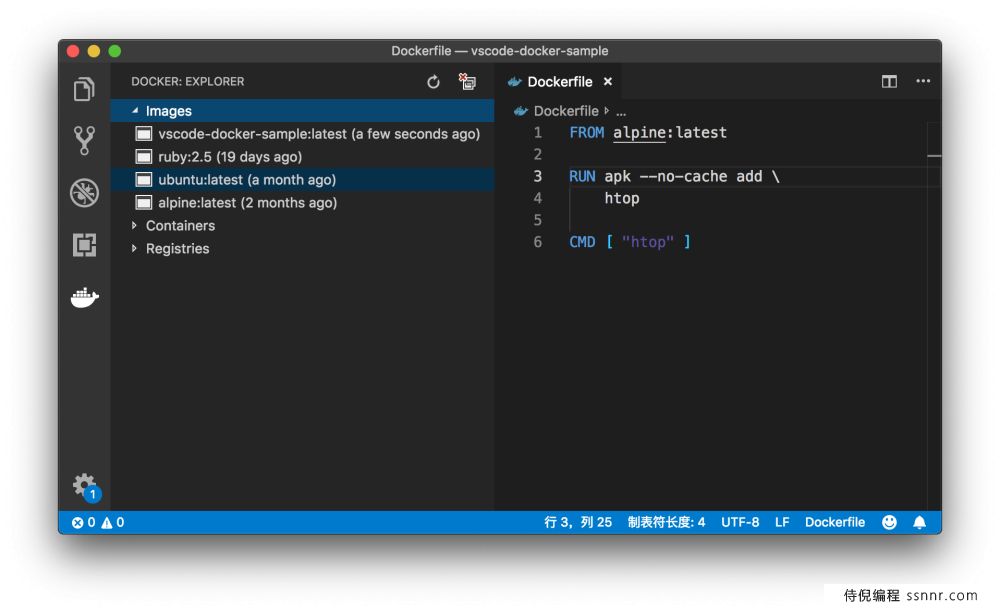Change Dockerfile language mode in status bar
This screenshot has width=1000, height=611.
[x=834, y=522]
